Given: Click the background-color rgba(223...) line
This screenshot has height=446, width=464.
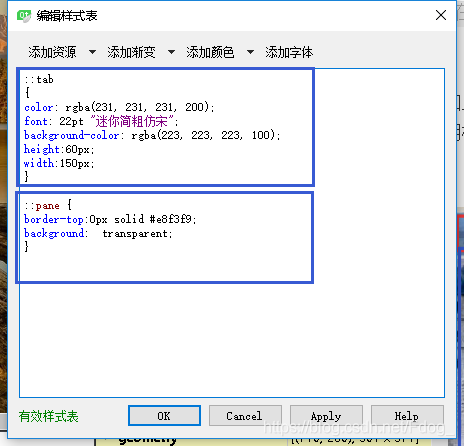Looking at the screenshot, I should point(152,135).
